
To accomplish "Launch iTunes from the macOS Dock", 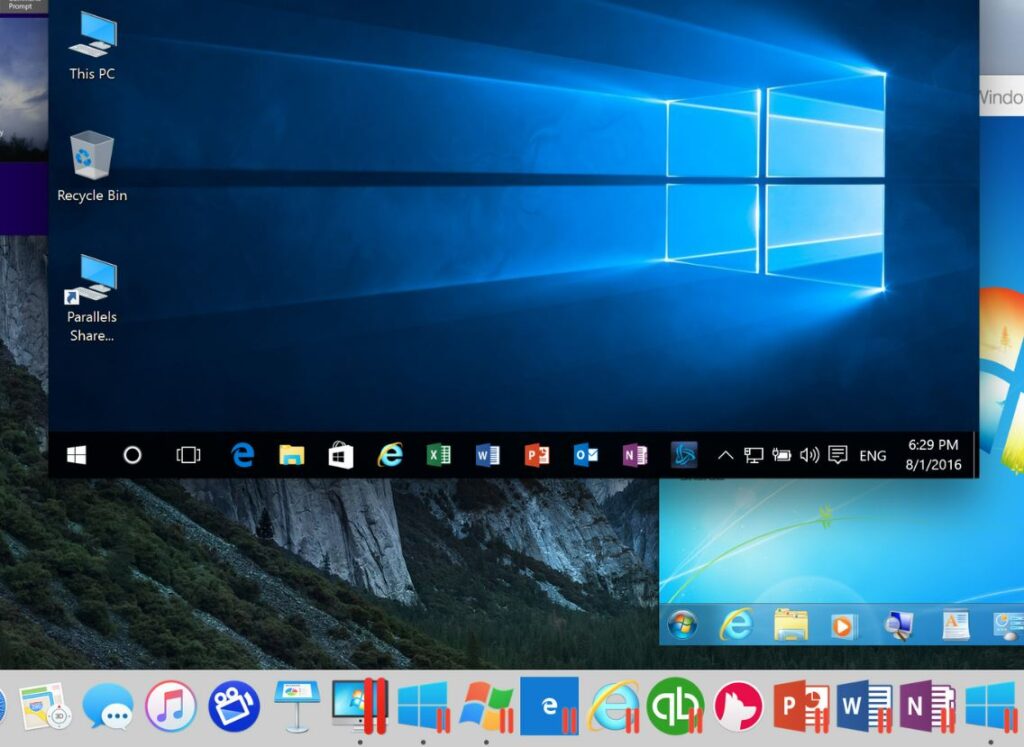I will pos(170,707).
